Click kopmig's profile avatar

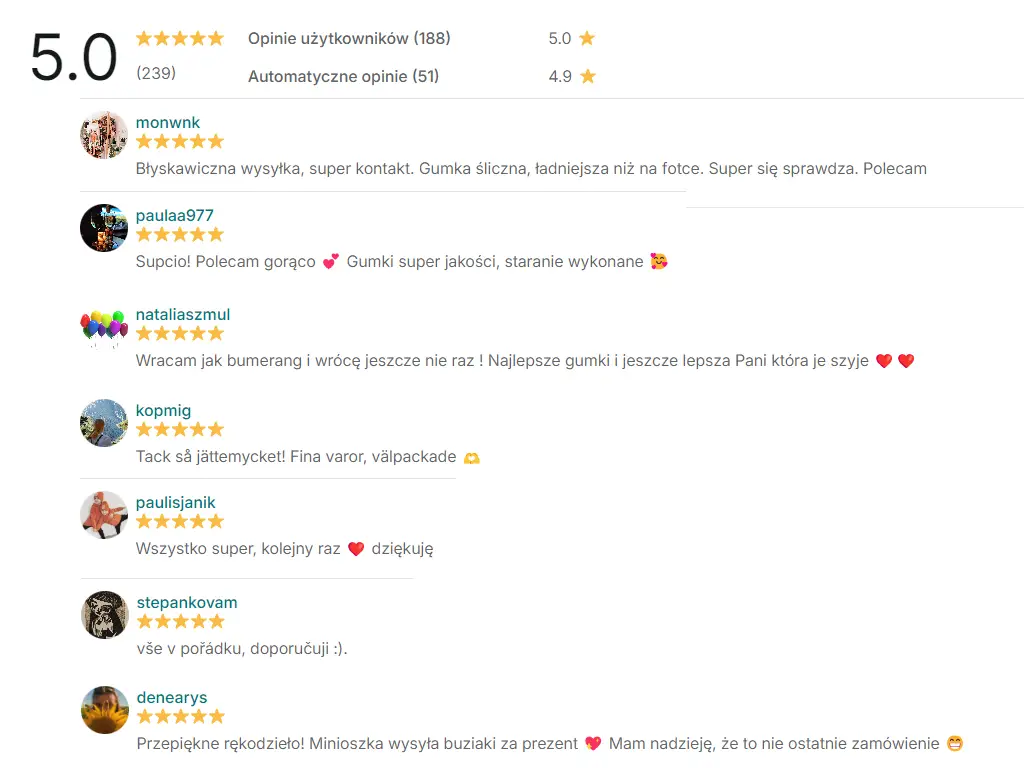[x=104, y=423]
